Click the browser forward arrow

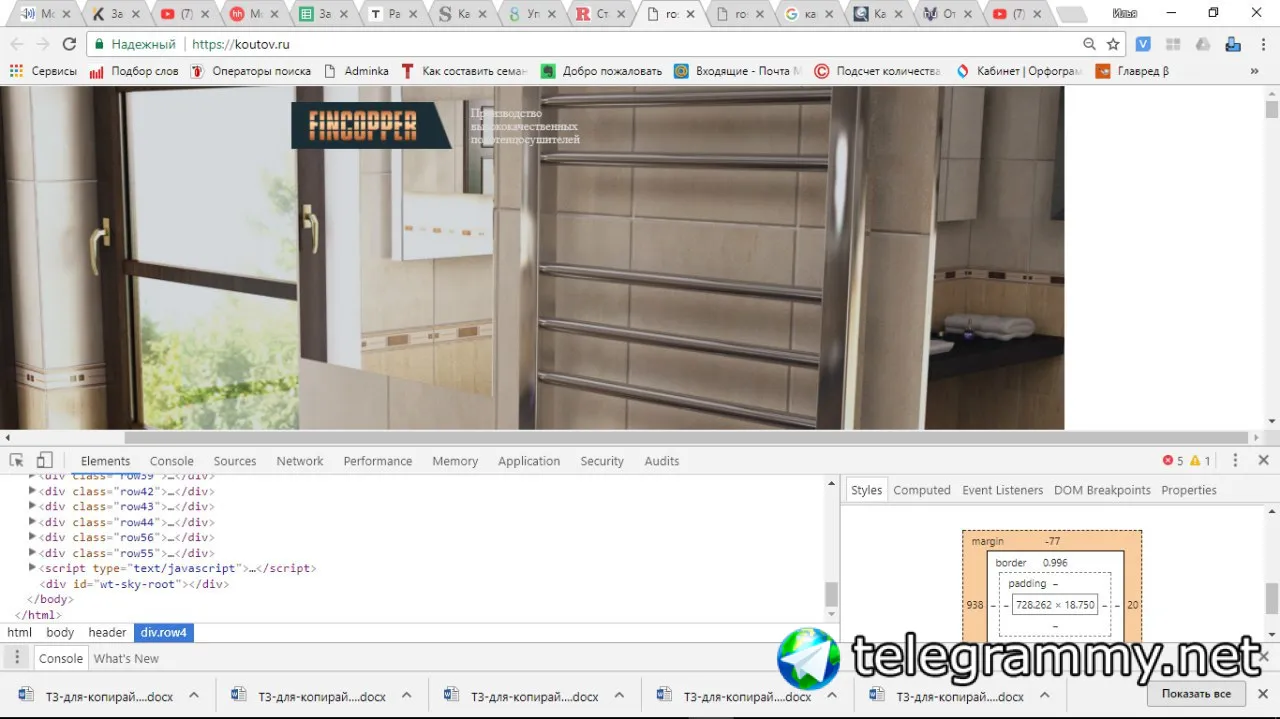[x=43, y=44]
